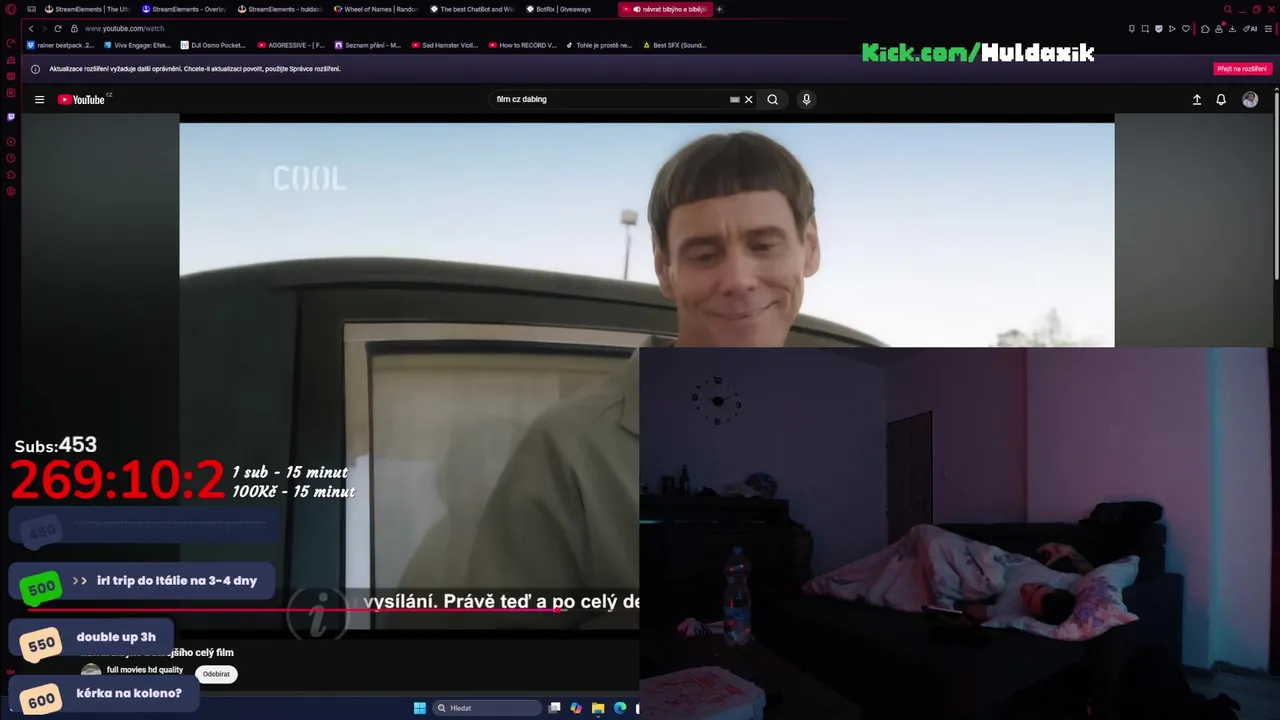Switch to The best ChatBot tab

coord(471,9)
